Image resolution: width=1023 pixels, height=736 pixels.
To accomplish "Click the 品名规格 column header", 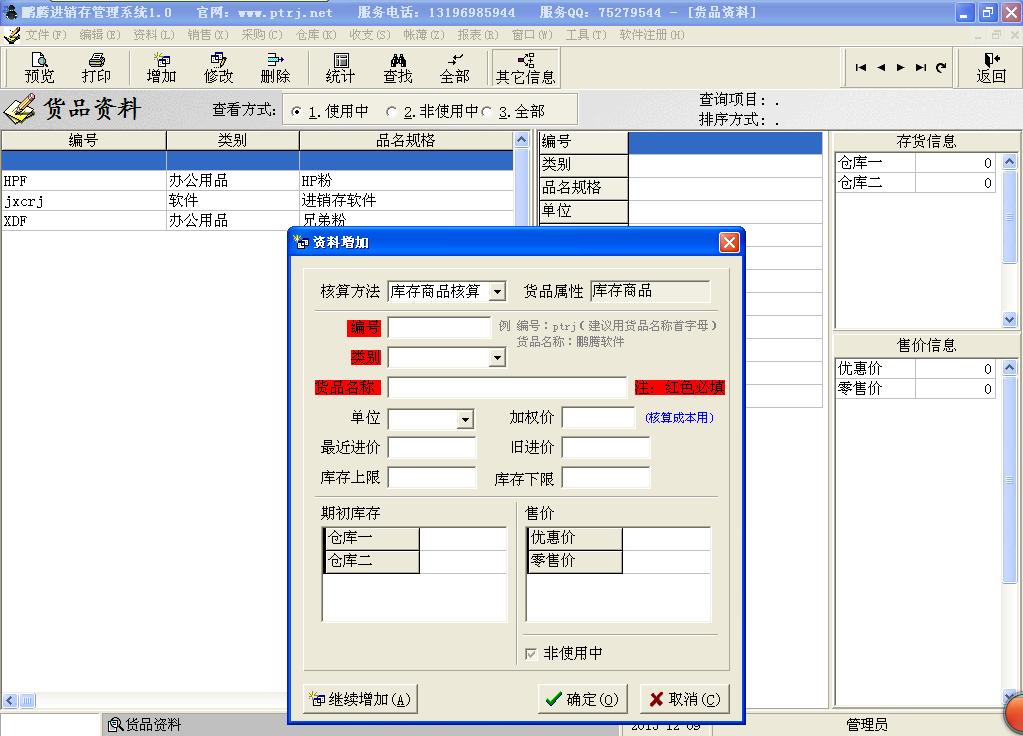I will 406,141.
